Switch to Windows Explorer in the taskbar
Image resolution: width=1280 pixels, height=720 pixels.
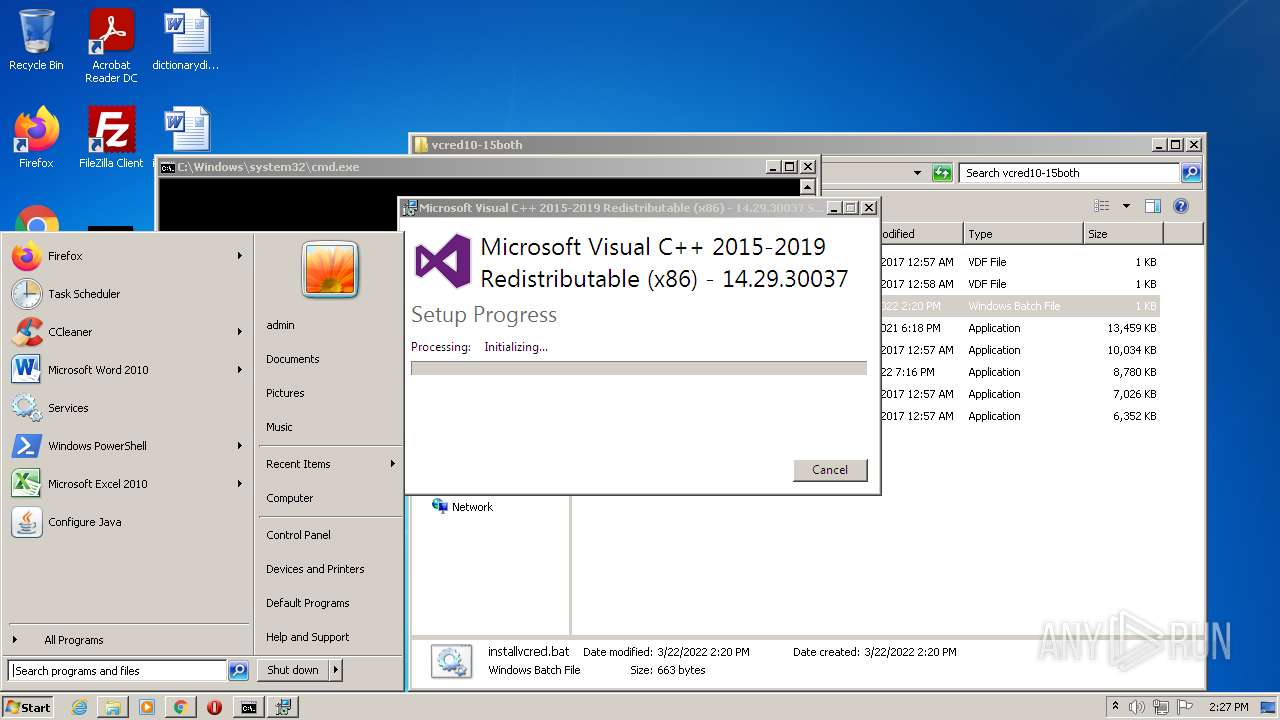pos(113,707)
